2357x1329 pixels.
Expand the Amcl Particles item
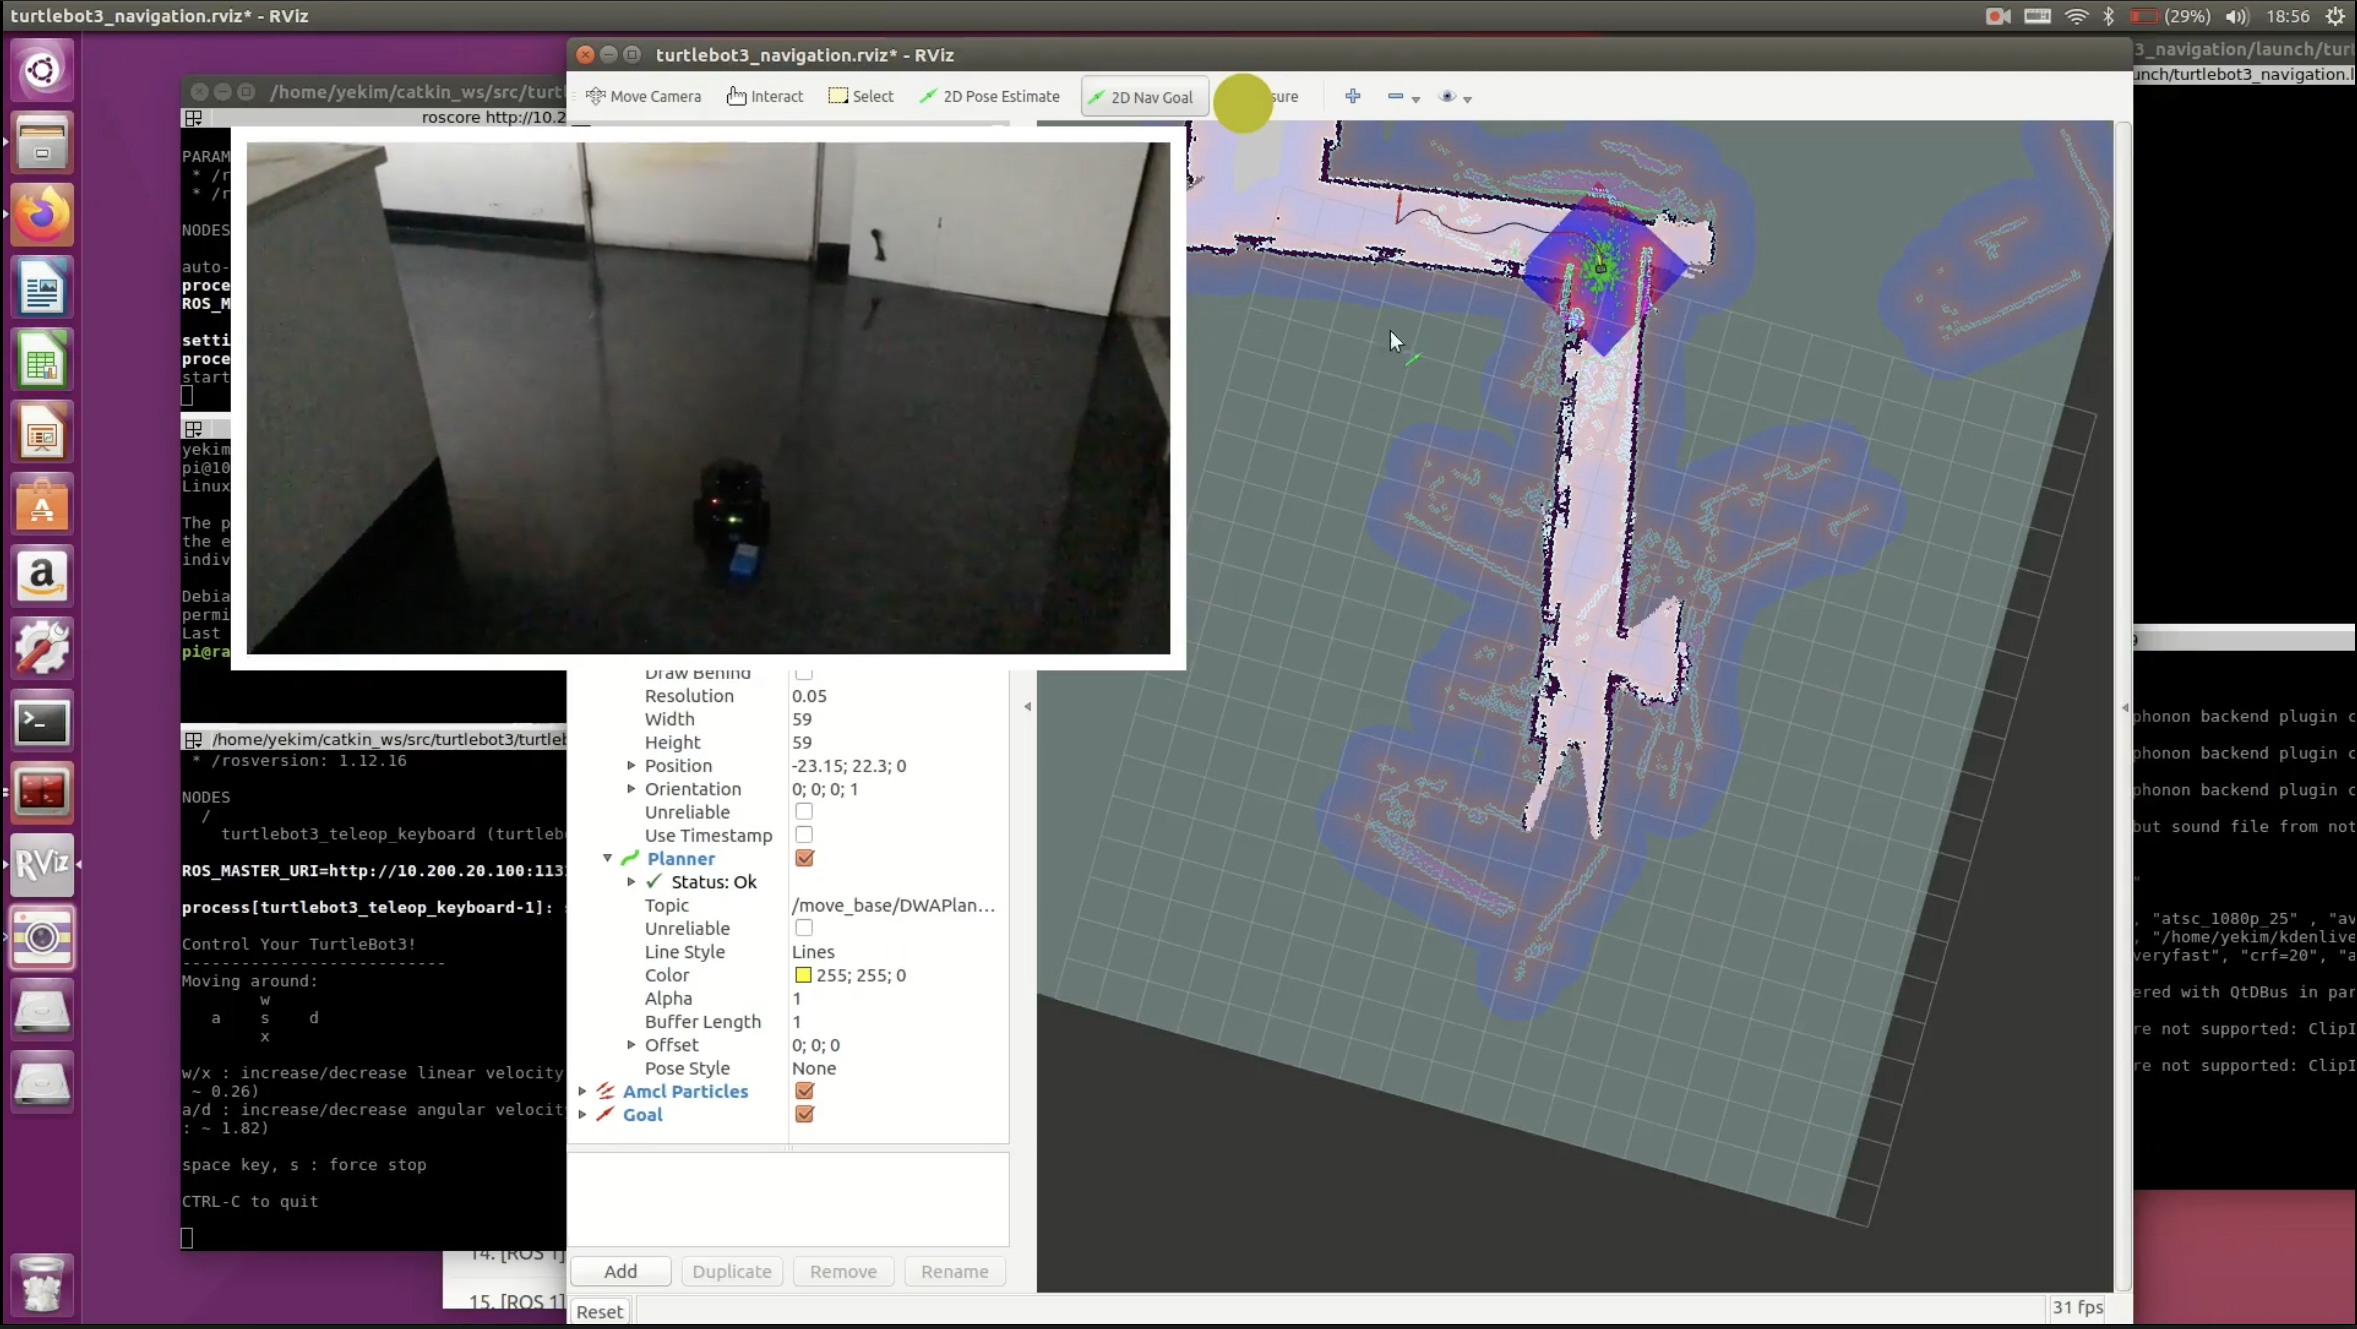point(582,1091)
